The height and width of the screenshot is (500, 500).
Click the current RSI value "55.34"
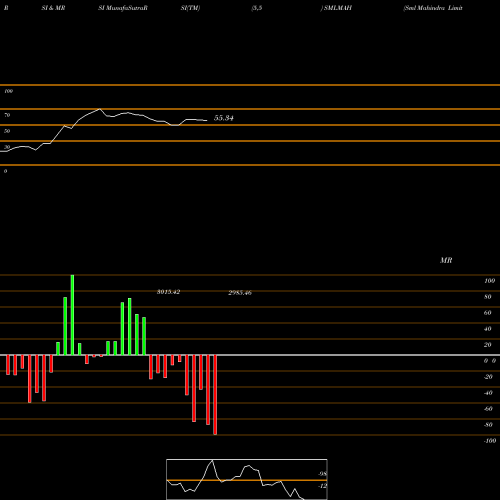click(x=224, y=118)
